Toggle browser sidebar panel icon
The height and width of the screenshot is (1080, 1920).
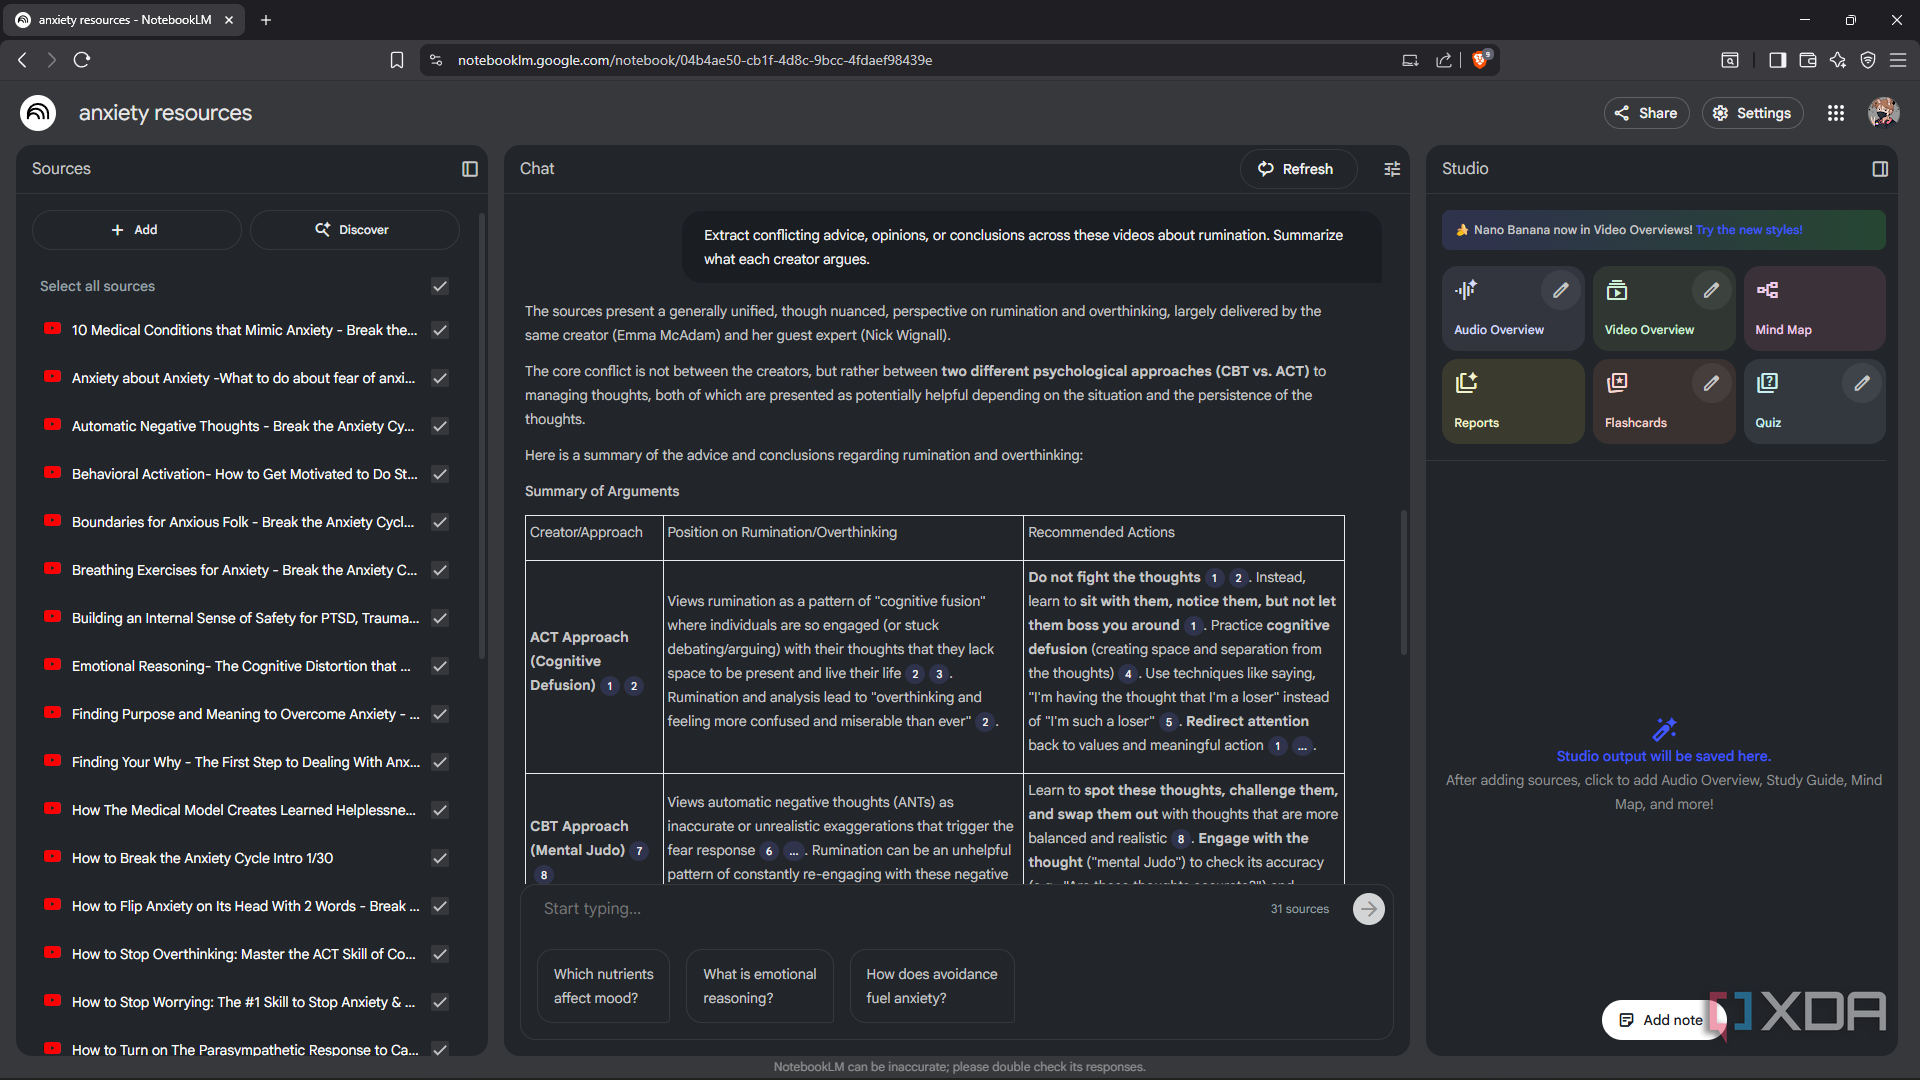[1777, 60]
